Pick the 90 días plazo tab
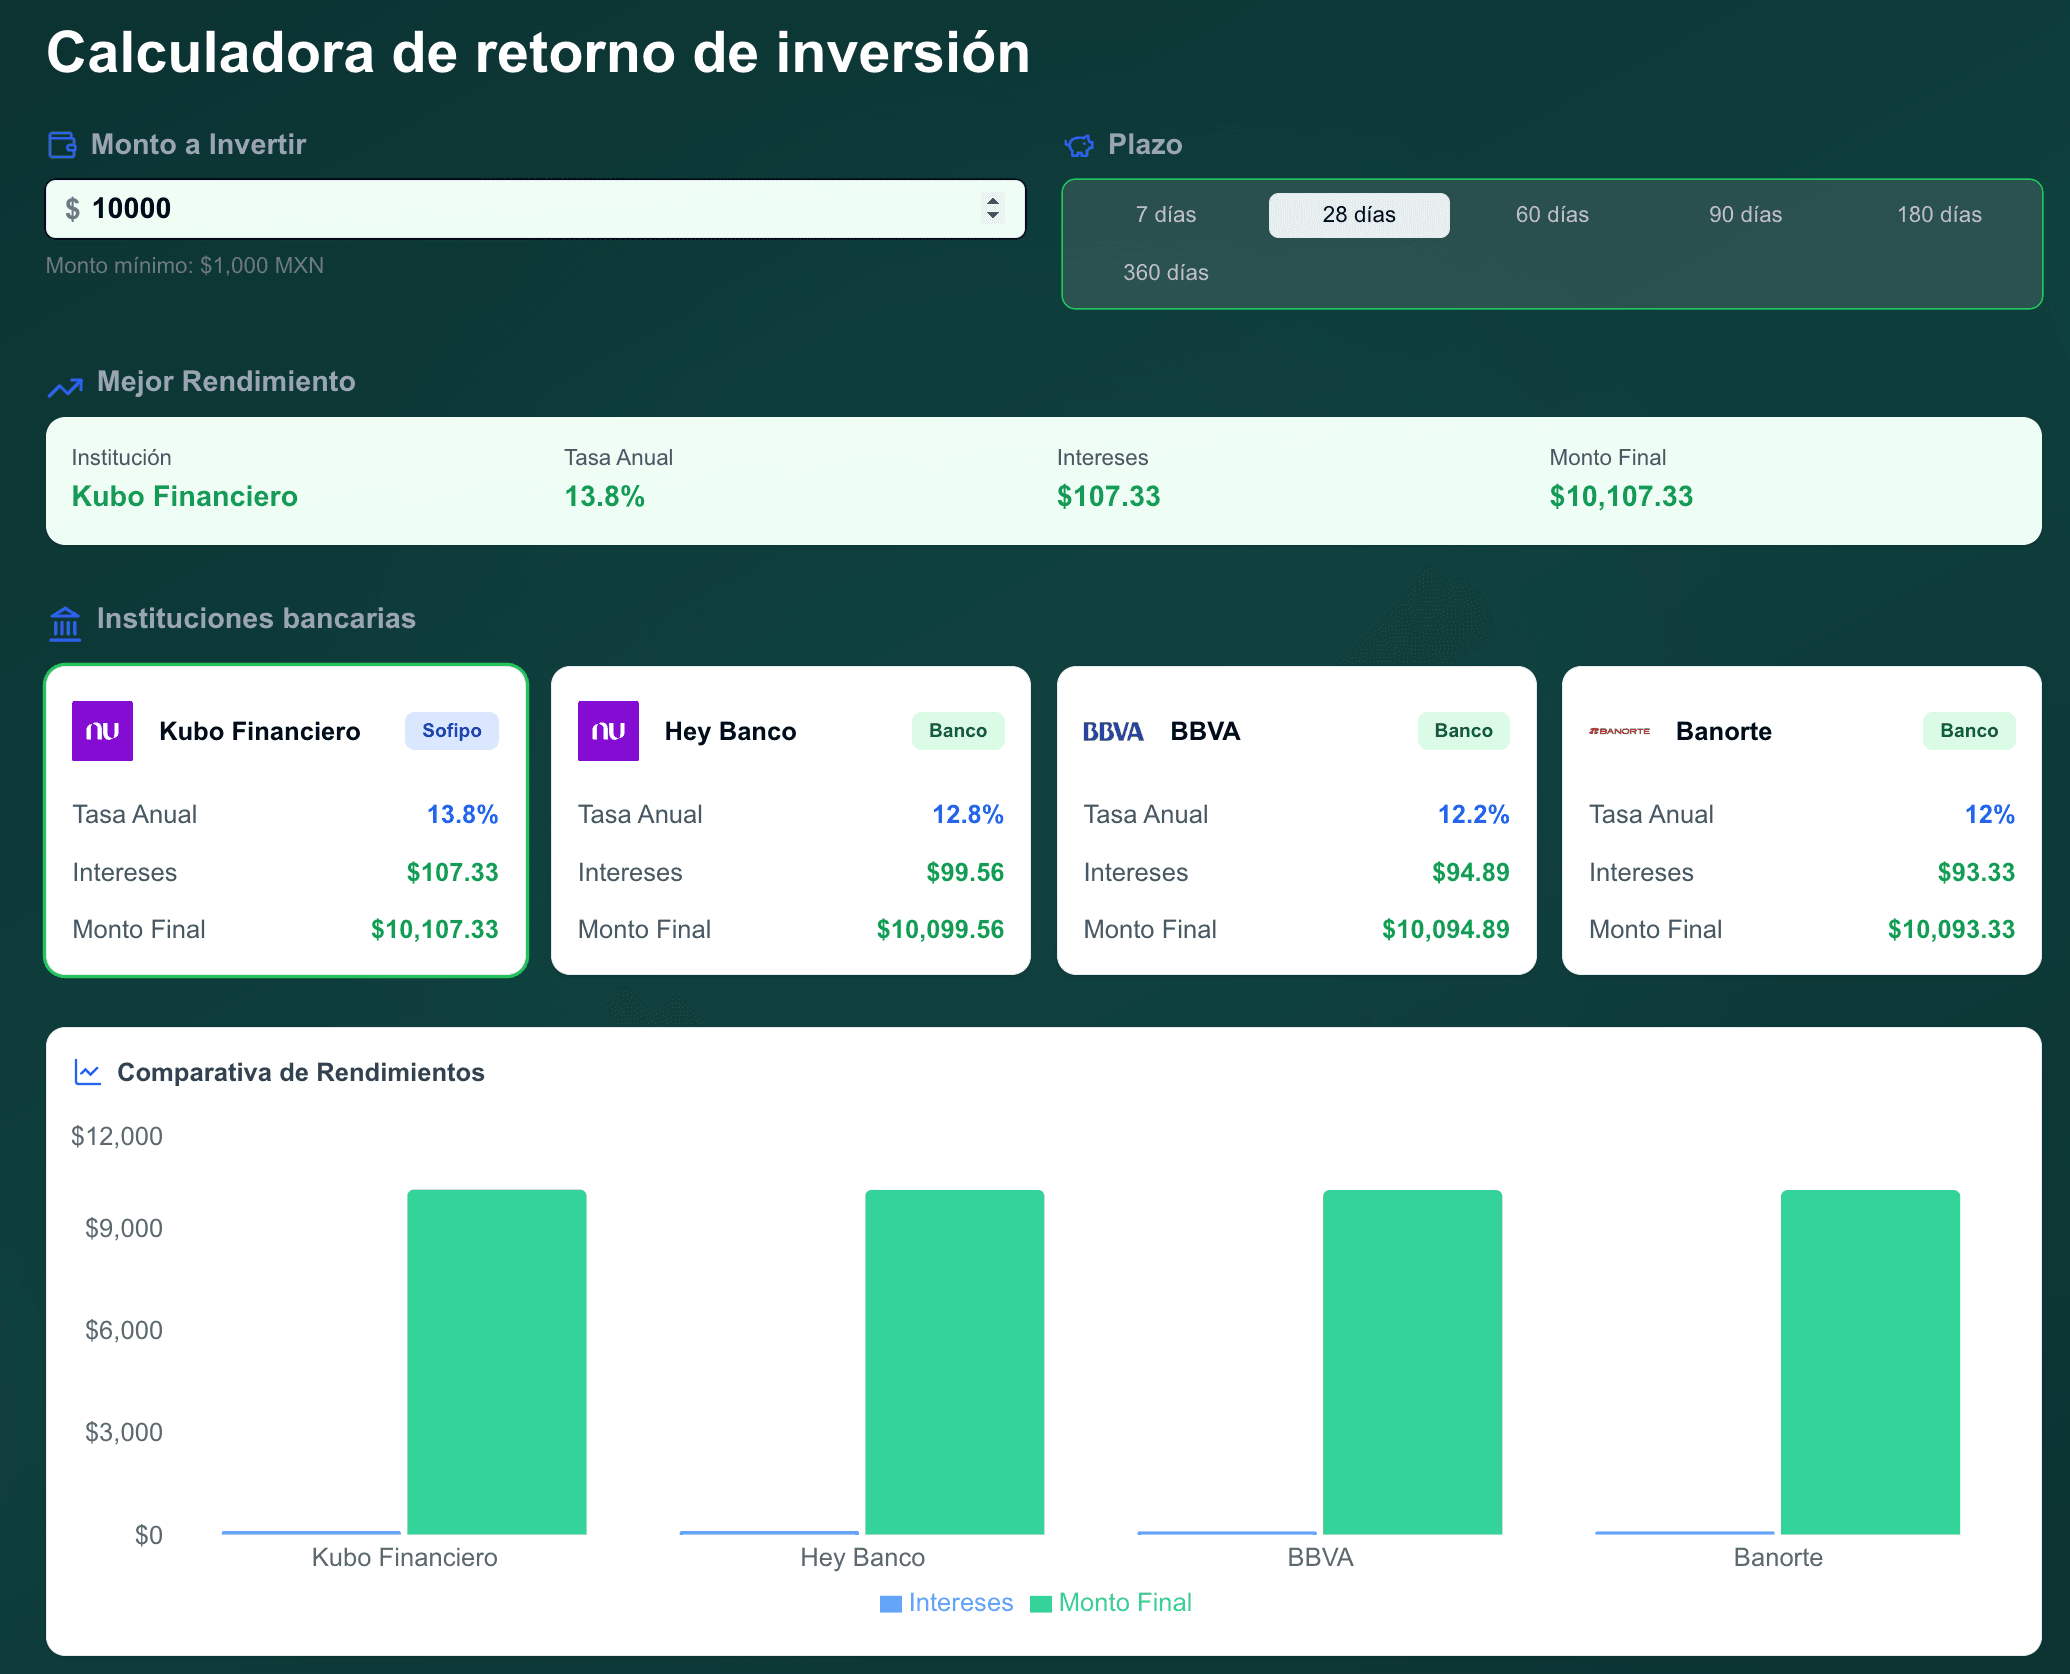The width and height of the screenshot is (2070, 1674). click(1745, 215)
